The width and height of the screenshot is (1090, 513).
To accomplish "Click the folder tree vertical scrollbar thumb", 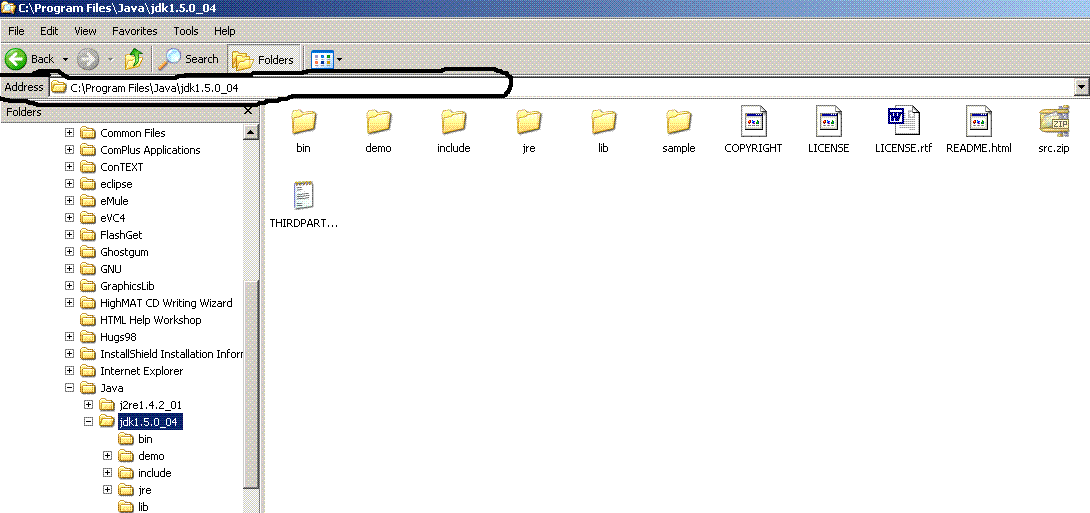I will (x=251, y=382).
